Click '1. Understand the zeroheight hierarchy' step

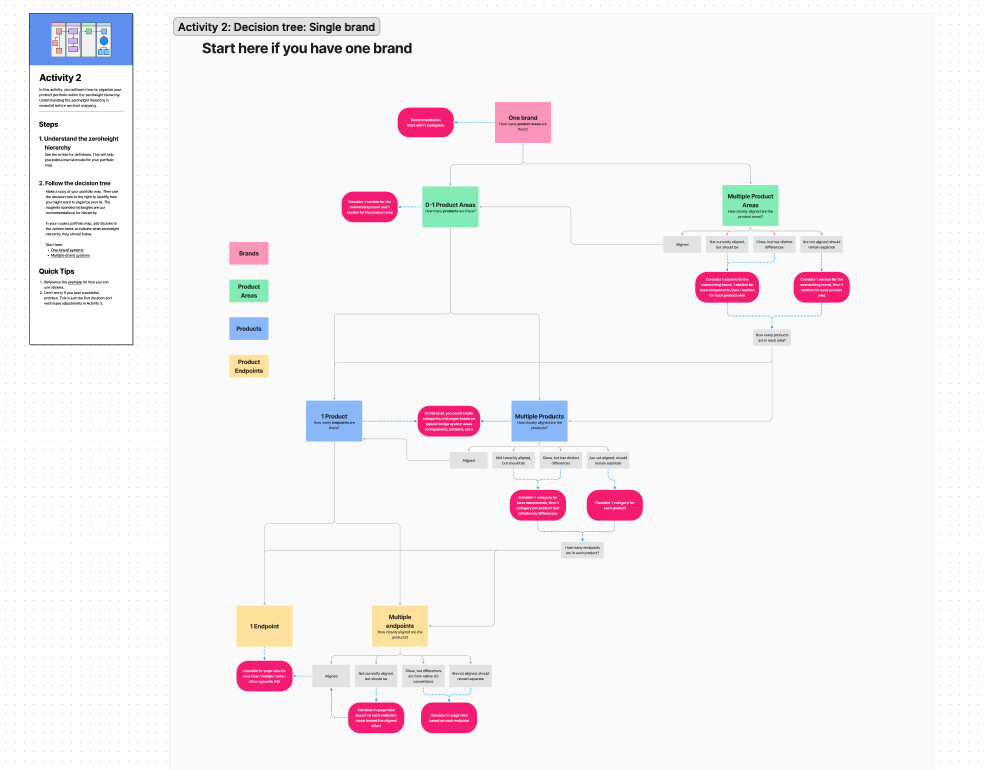tap(79, 143)
